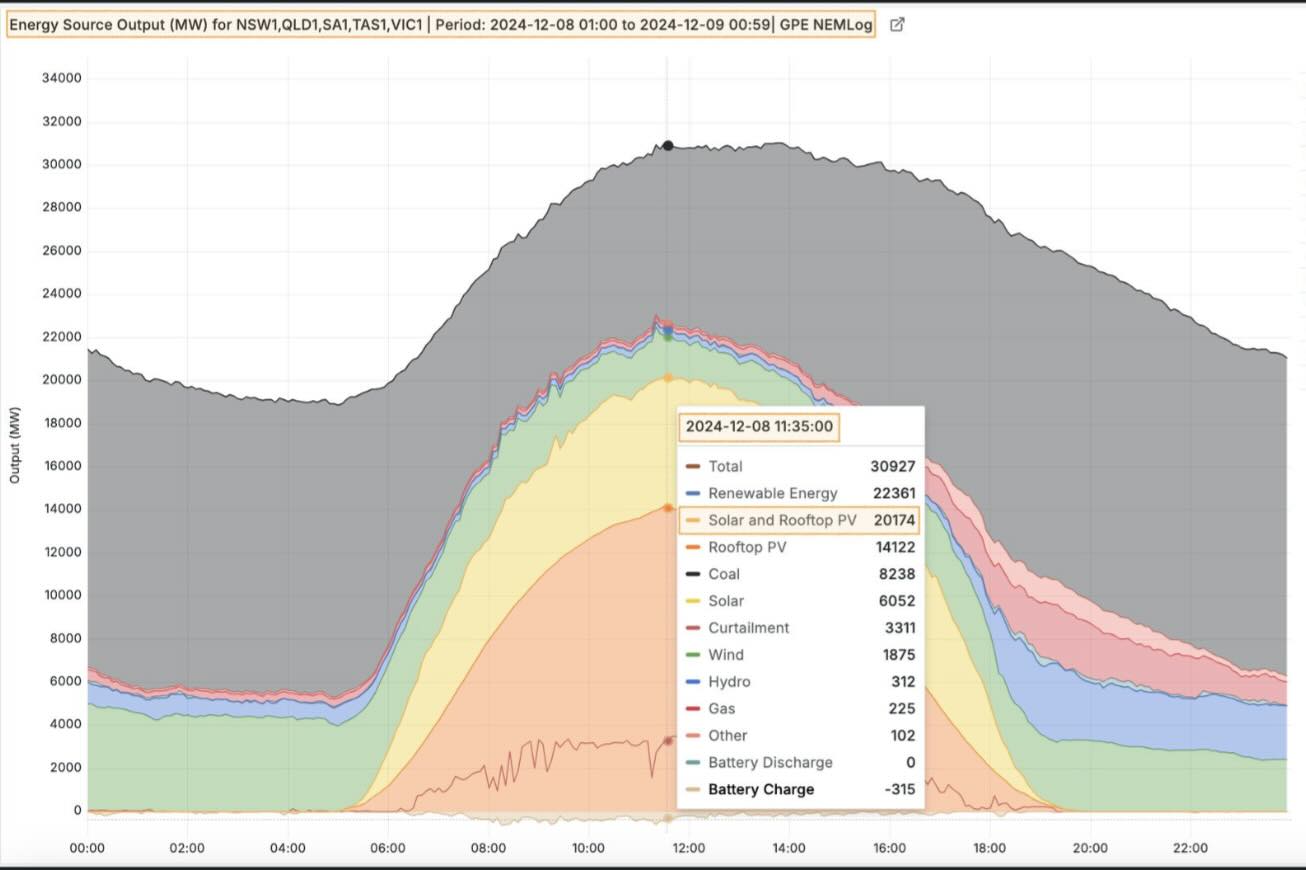Click the 20:00 tick on time axis

(x=1090, y=848)
